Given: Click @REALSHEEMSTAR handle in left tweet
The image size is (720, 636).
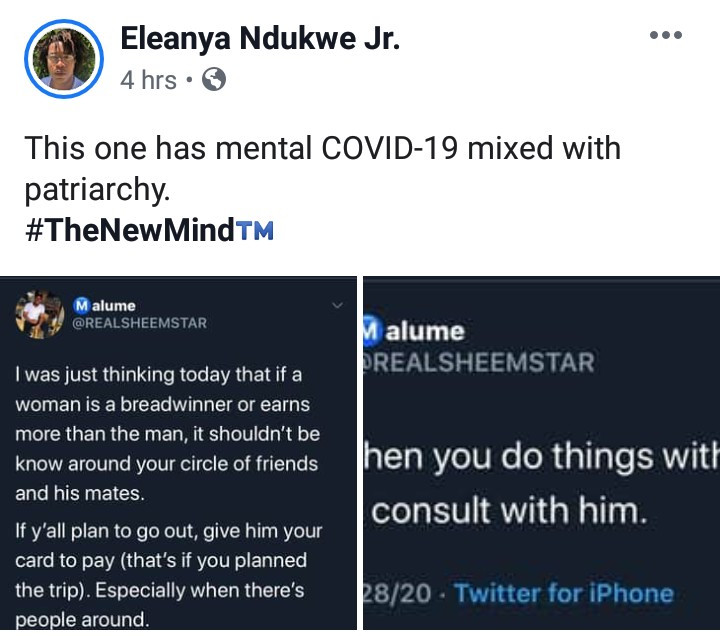Looking at the screenshot, I should pyautogui.click(x=139, y=323).
